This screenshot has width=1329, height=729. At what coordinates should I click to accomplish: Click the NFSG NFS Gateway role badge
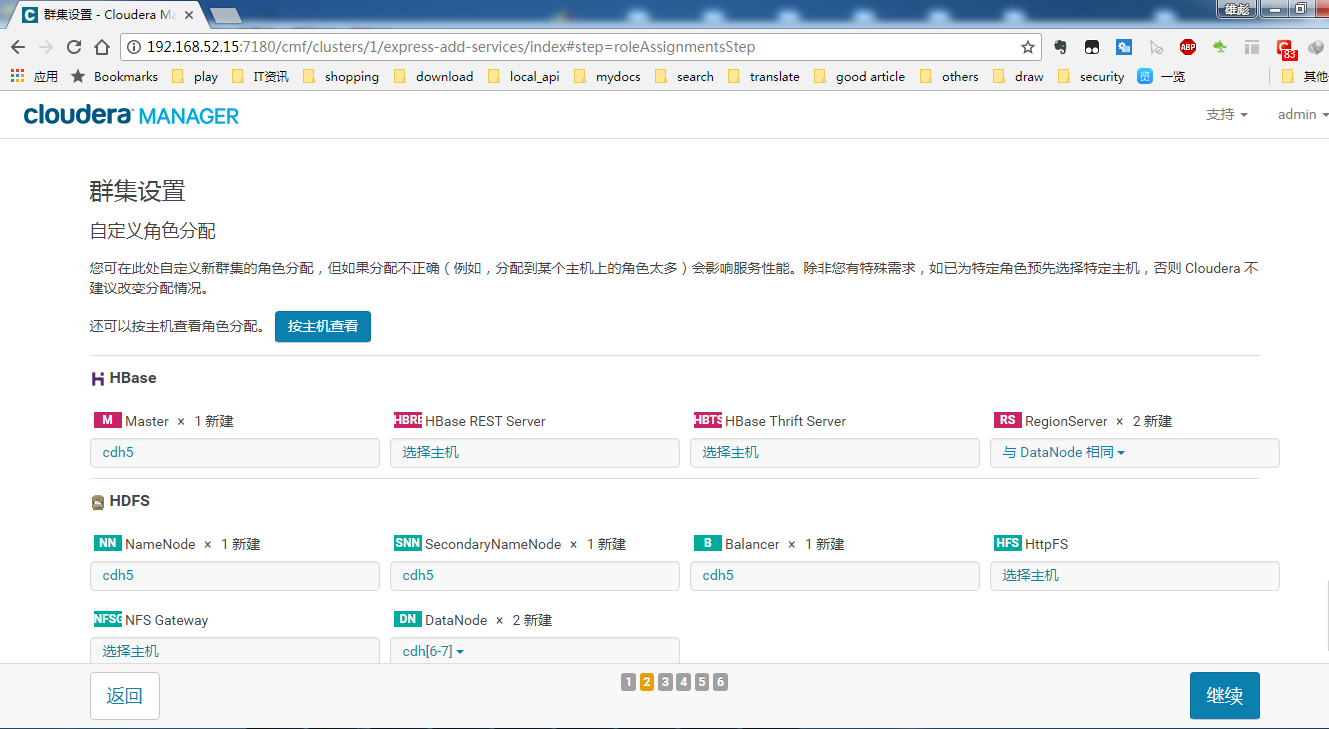tap(107, 619)
